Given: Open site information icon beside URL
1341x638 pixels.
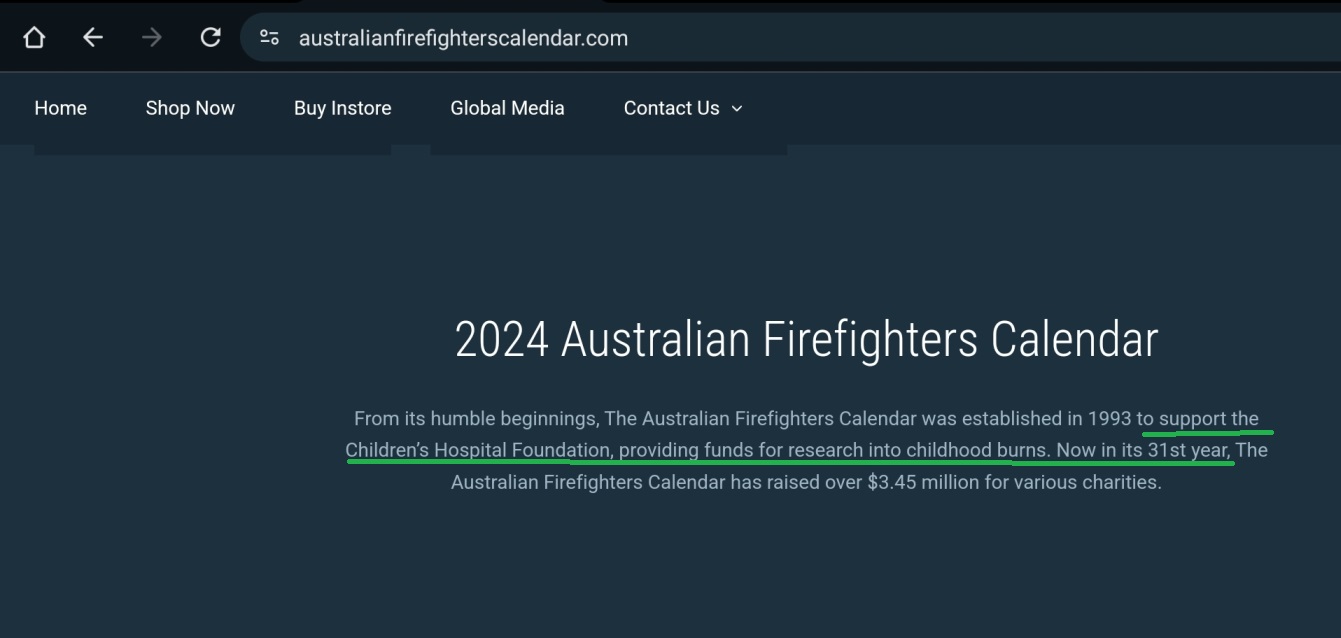Looking at the screenshot, I should [269, 38].
